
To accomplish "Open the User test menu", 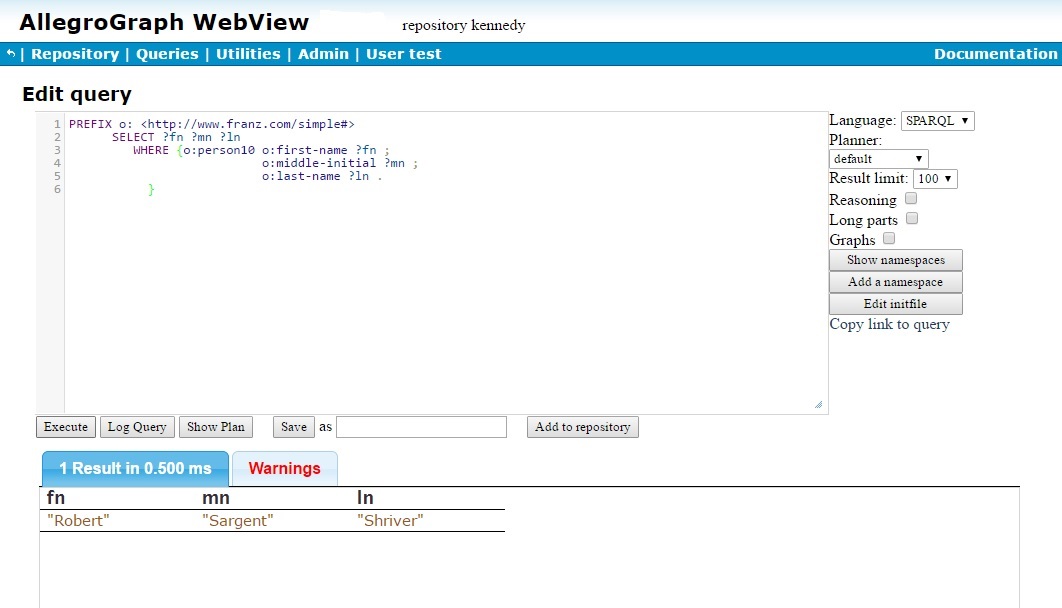I will point(403,54).
